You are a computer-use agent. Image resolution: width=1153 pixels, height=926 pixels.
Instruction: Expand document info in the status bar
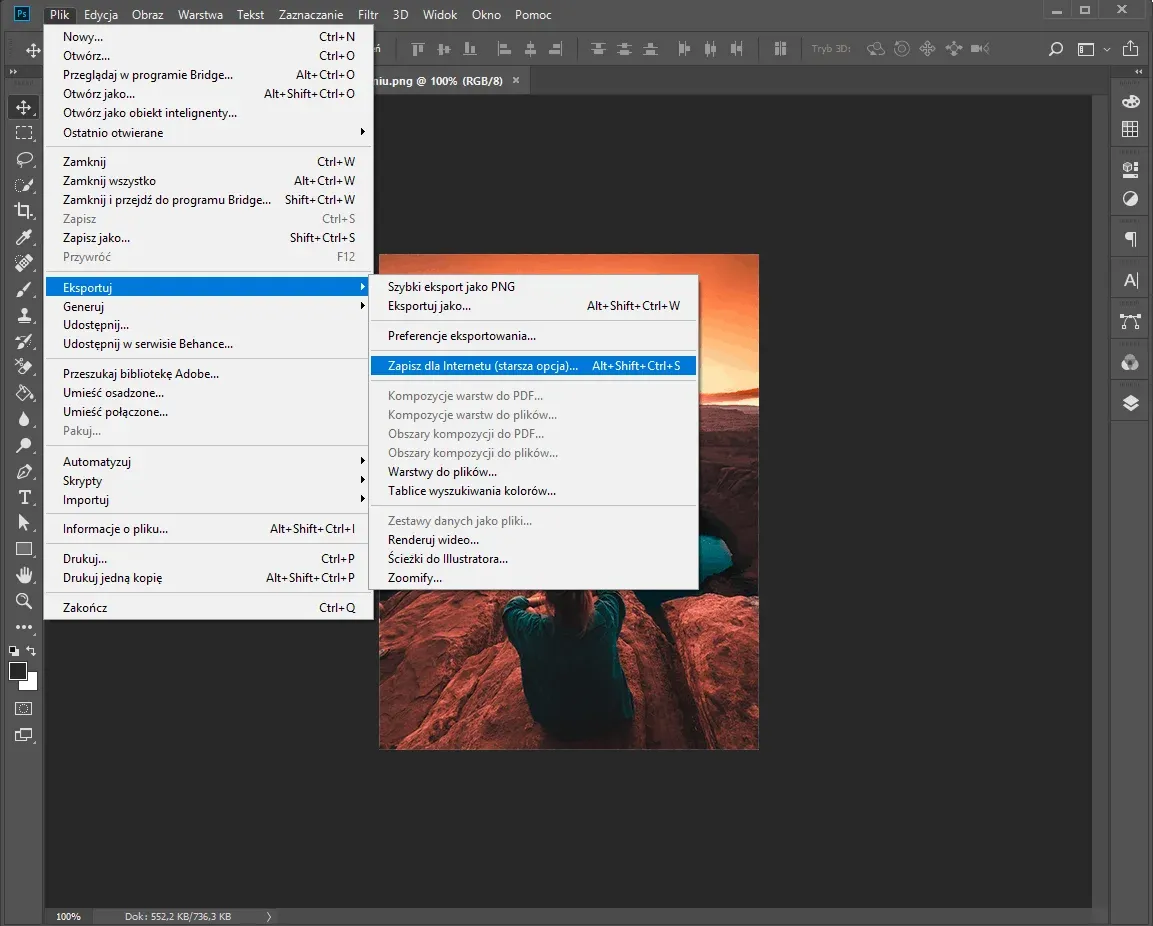coord(267,915)
